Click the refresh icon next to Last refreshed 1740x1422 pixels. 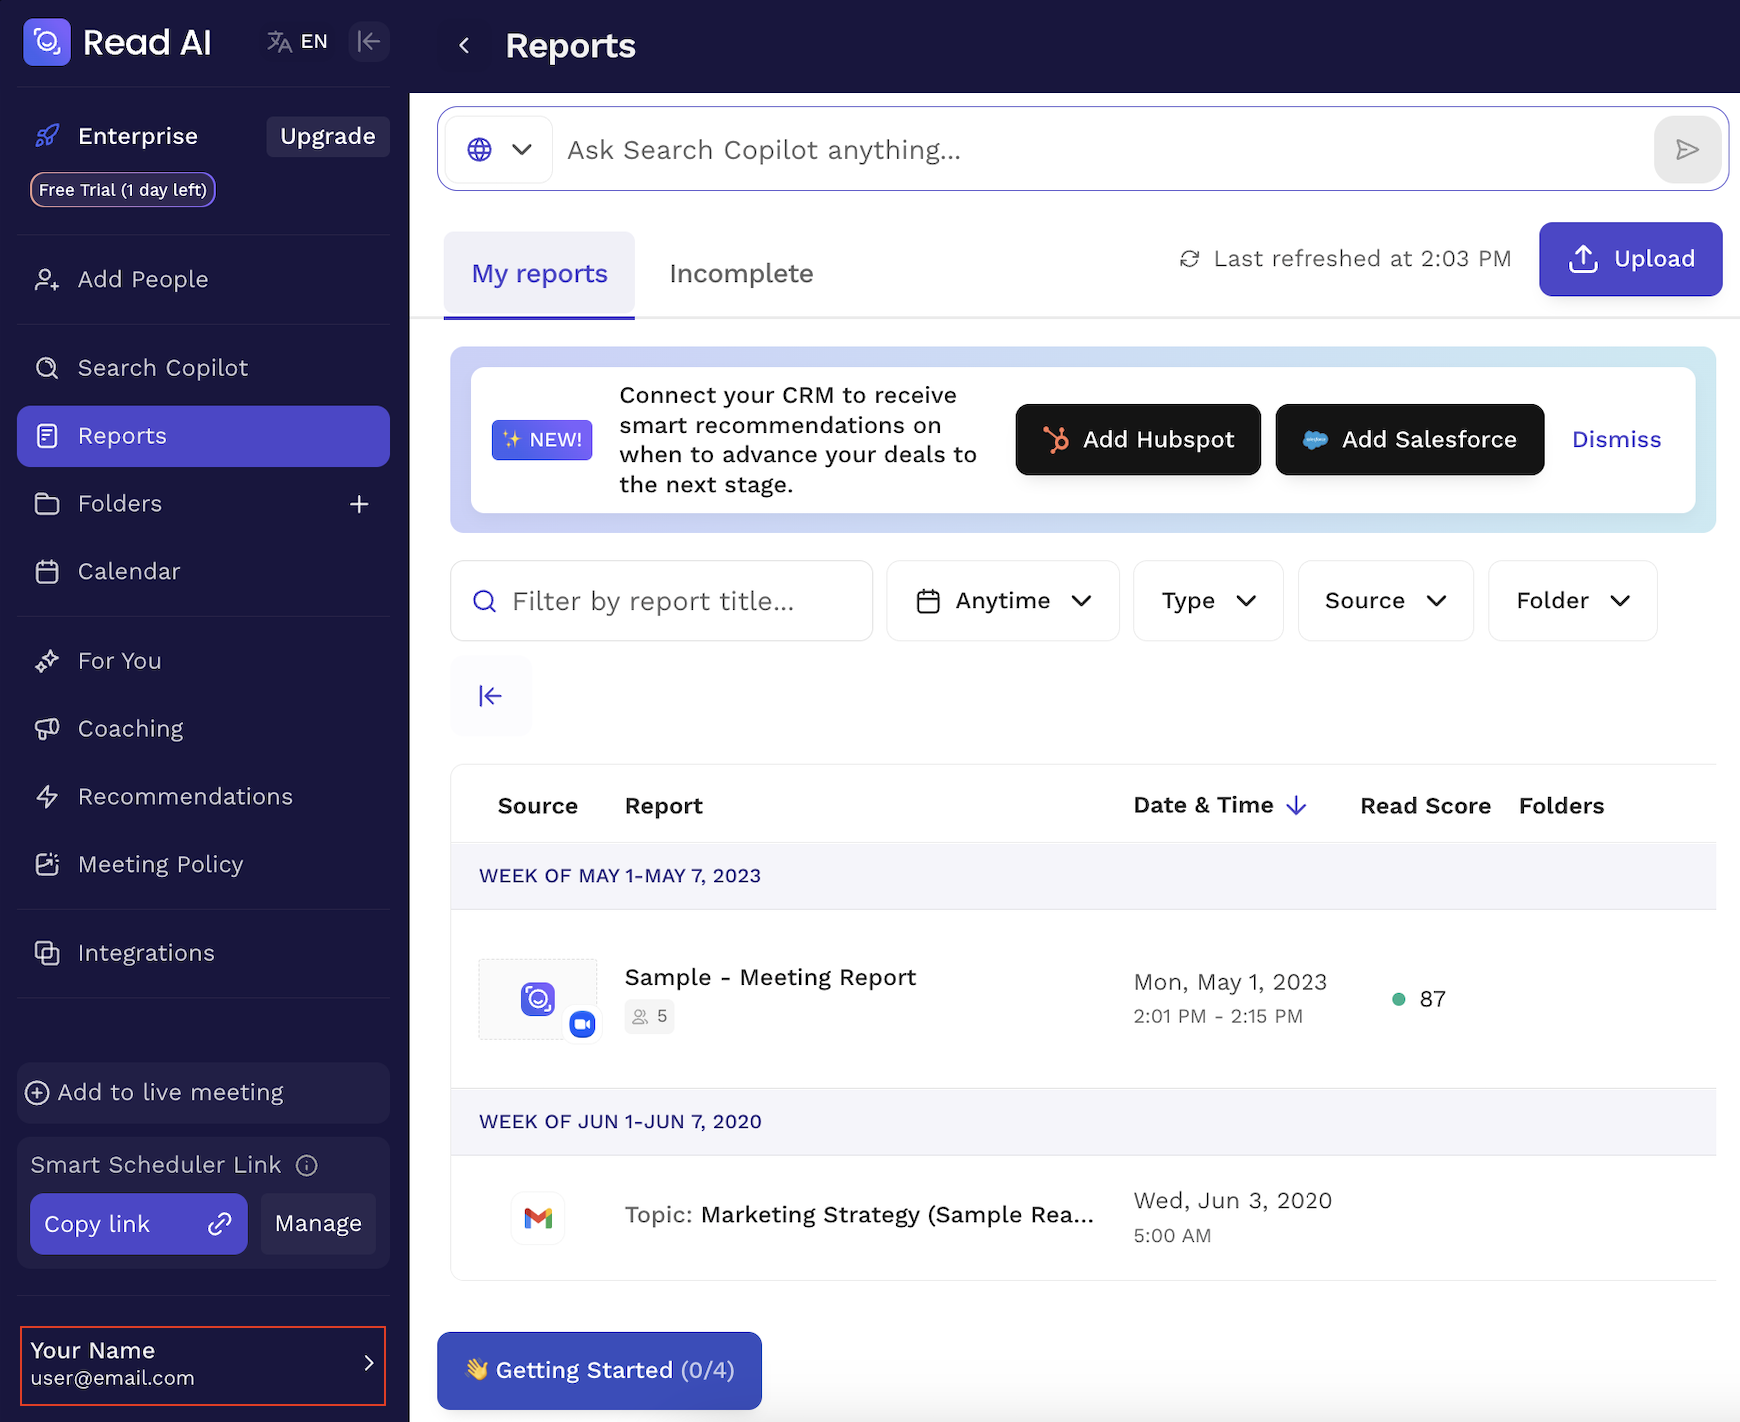point(1189,259)
